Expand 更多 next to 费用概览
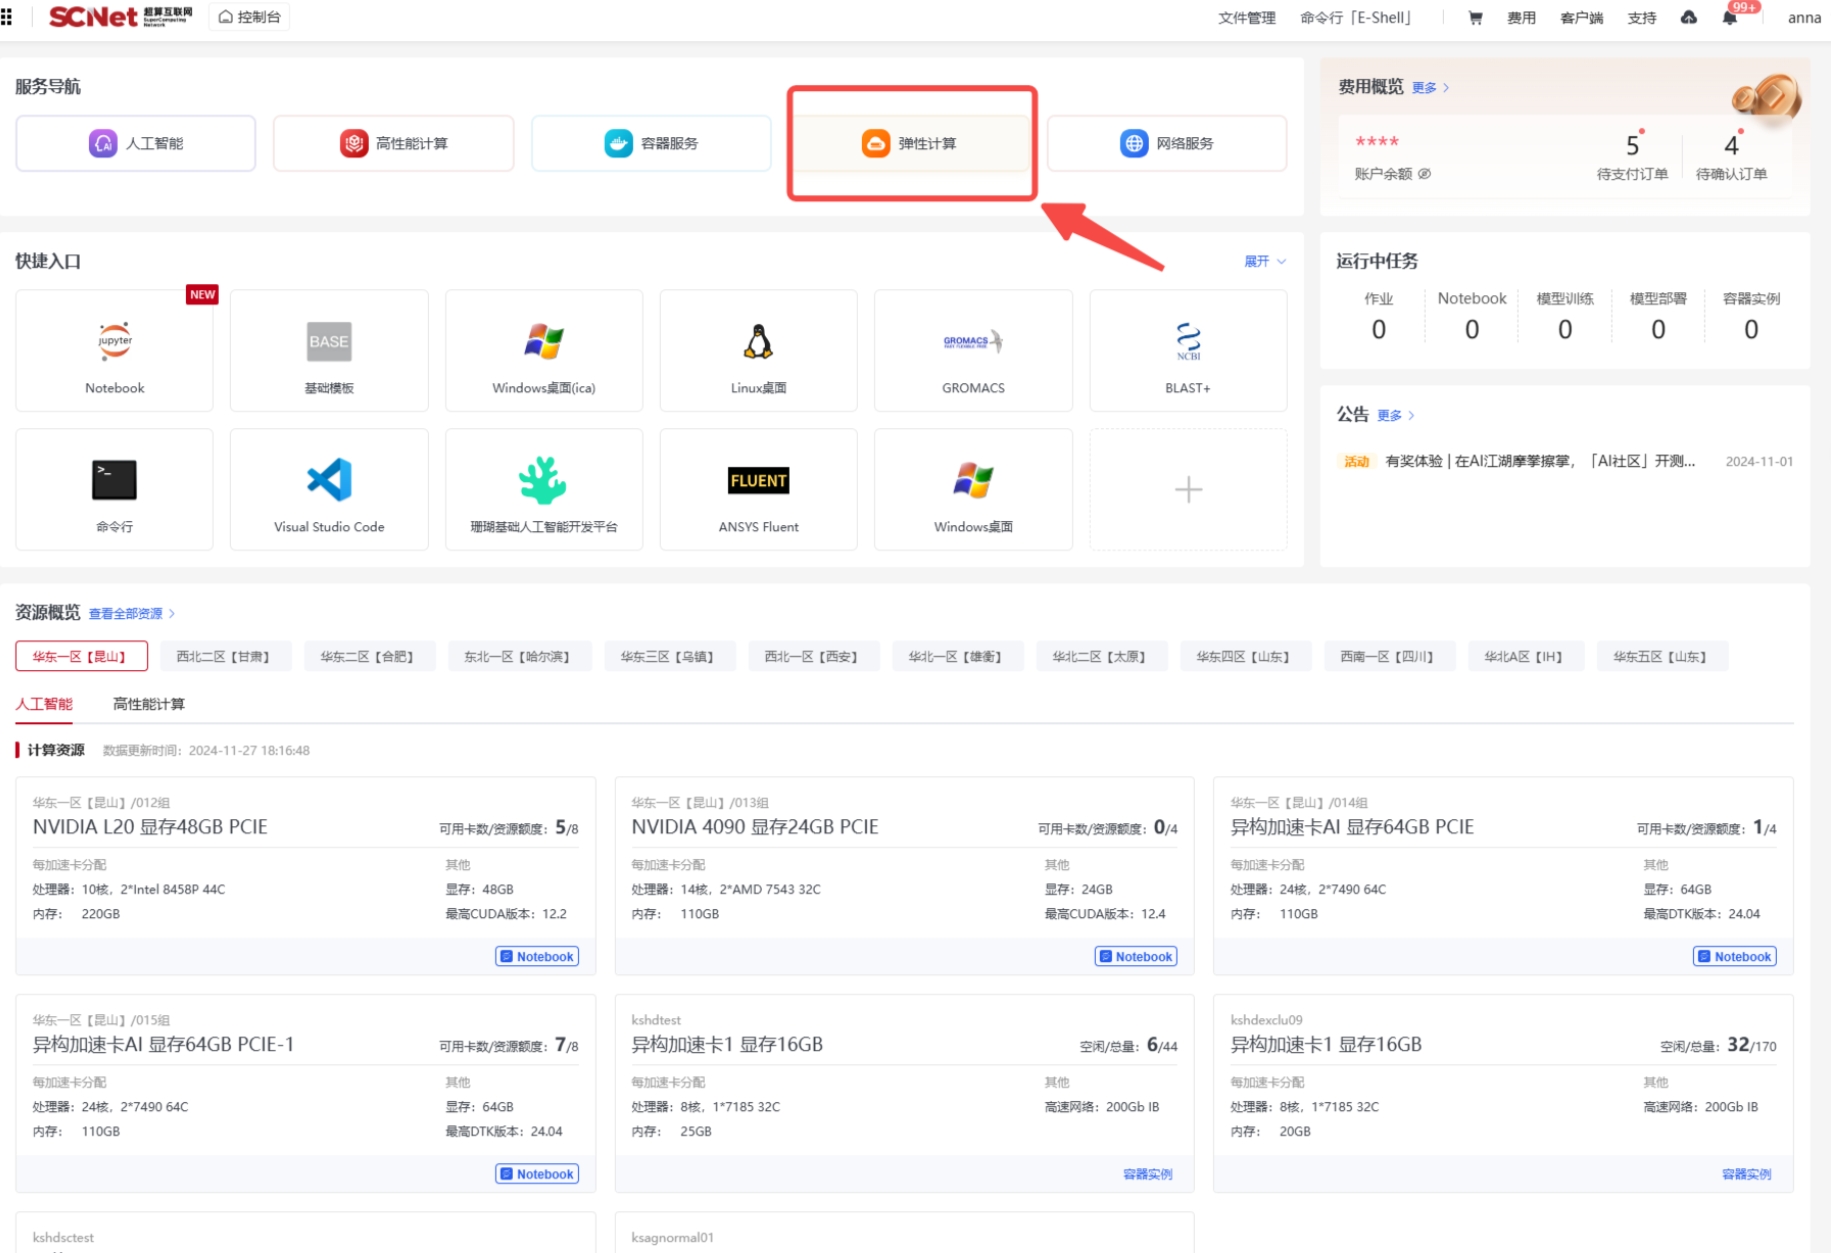Image resolution: width=1831 pixels, height=1253 pixels. pyautogui.click(x=1429, y=88)
